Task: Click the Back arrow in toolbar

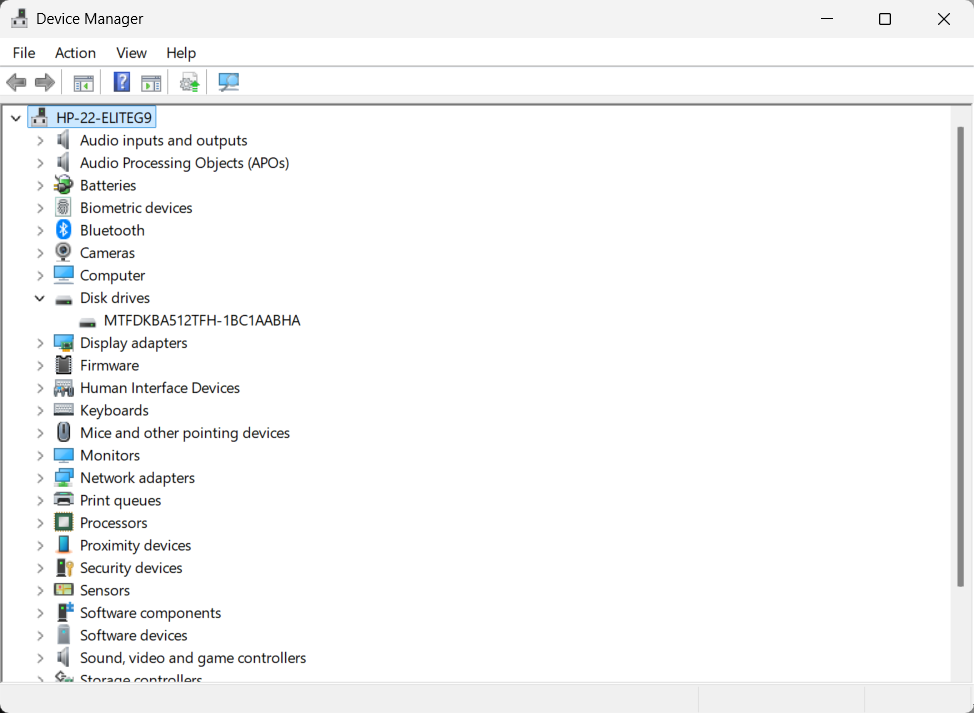Action: click(16, 82)
